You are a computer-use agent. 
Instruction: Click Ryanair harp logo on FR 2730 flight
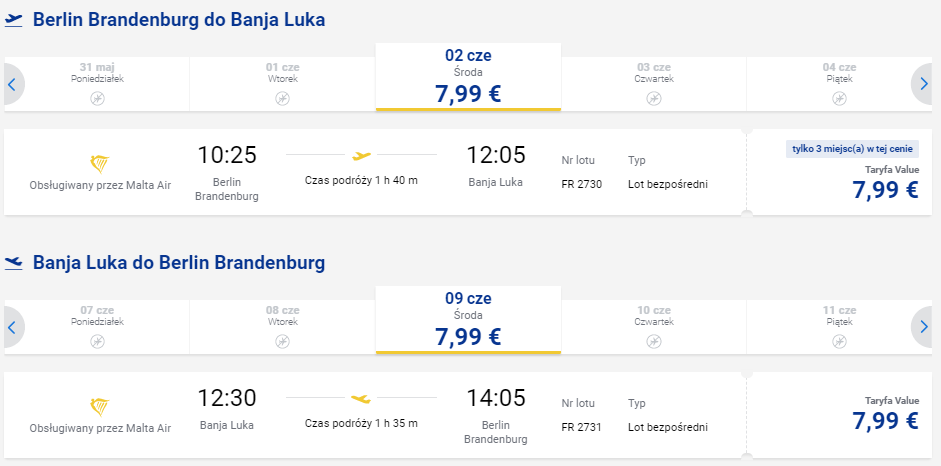(x=100, y=163)
